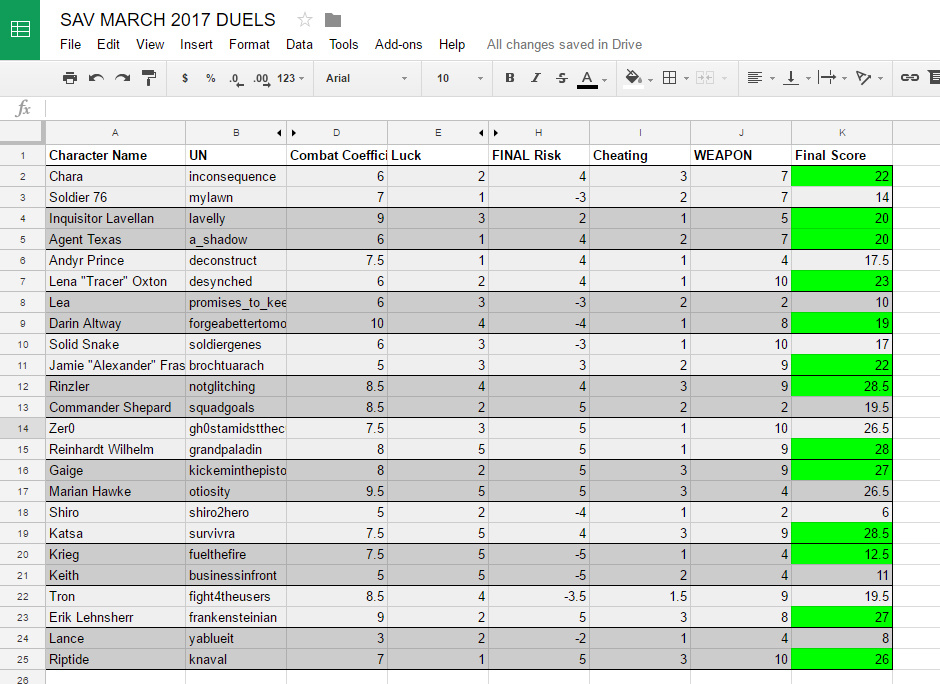Screen dimensions: 940x684
Task: Open the vertical align dropdown
Action: coord(797,78)
